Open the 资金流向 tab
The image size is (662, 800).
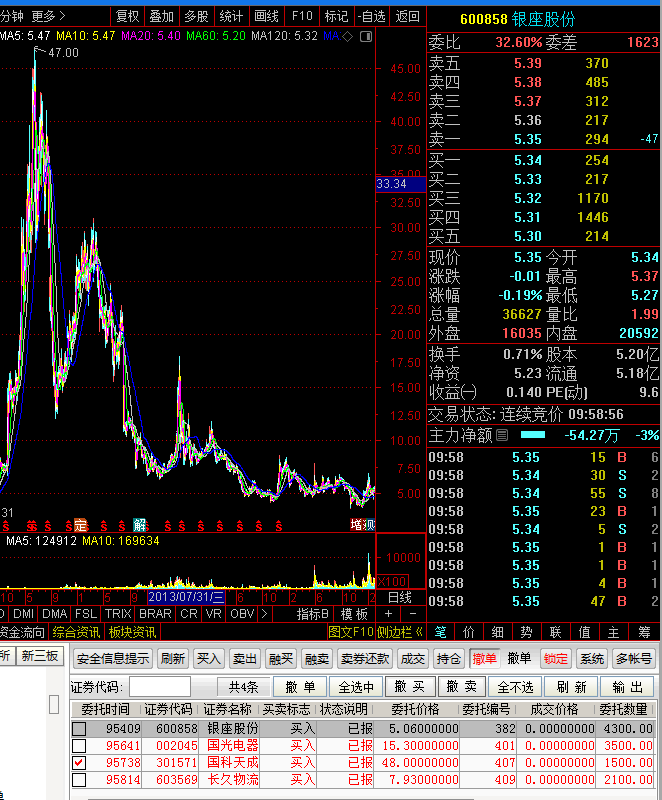click(x=22, y=632)
